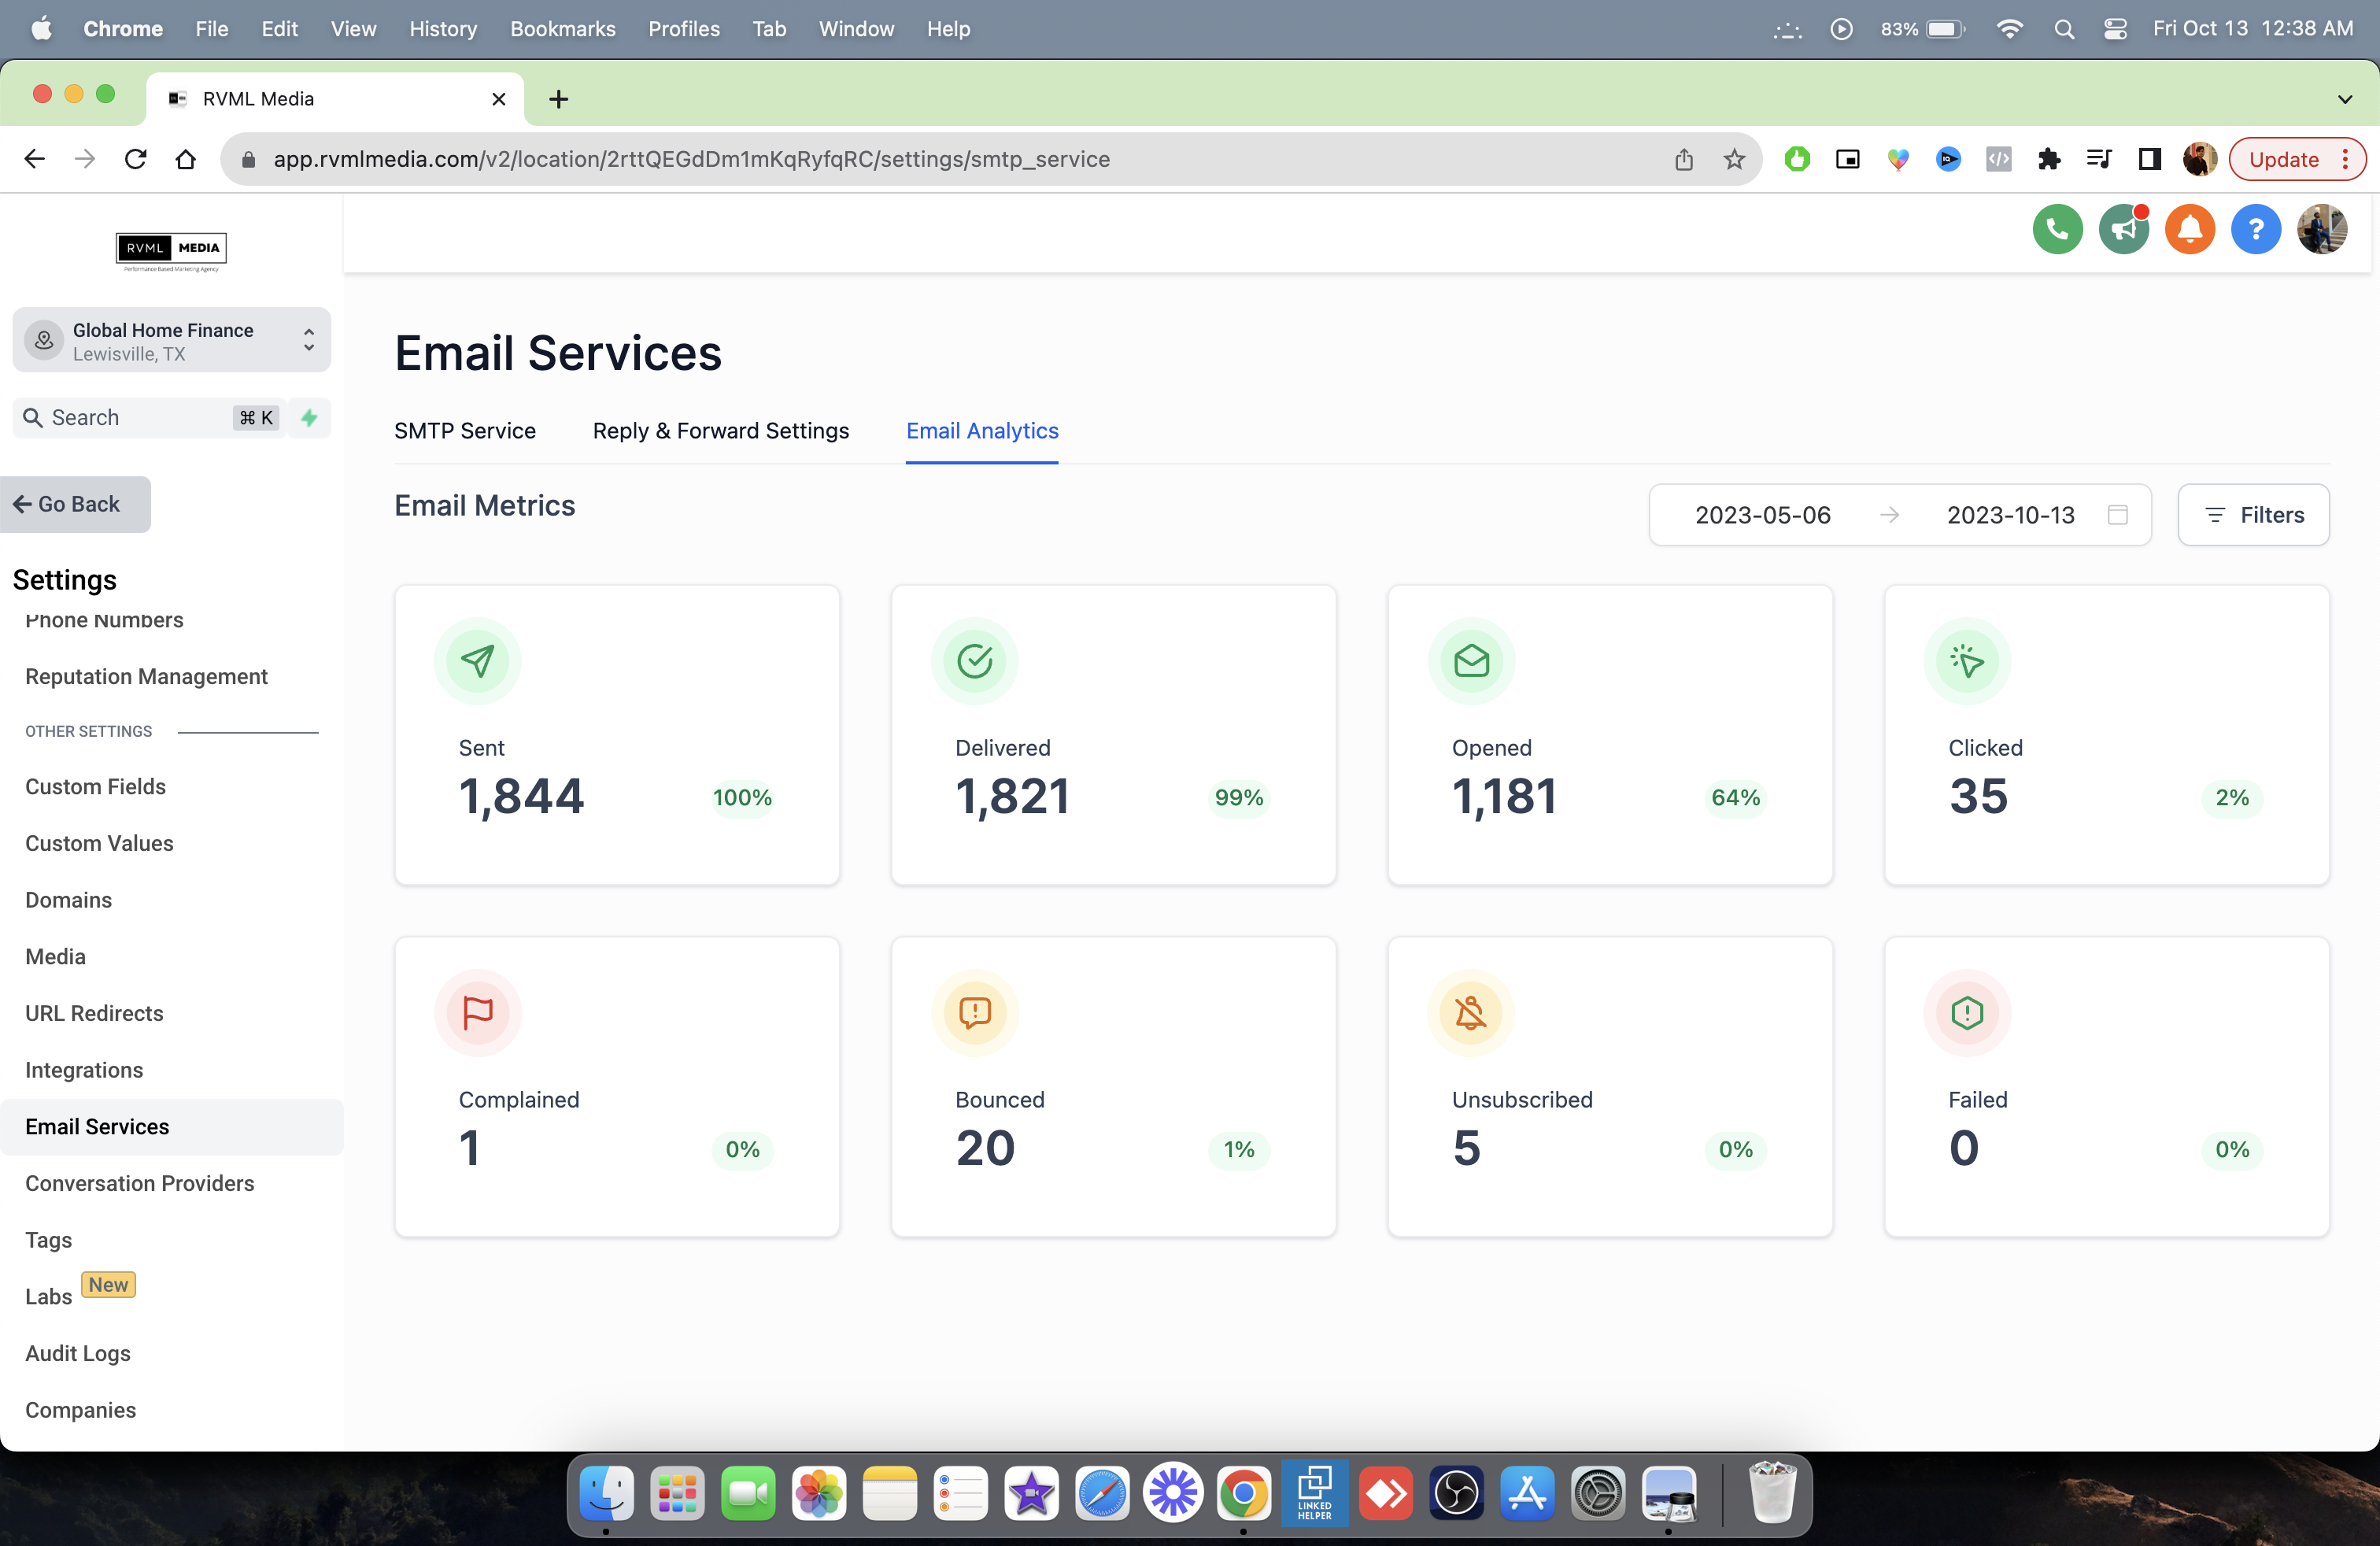Close the RVML Media browser tab

point(499,99)
